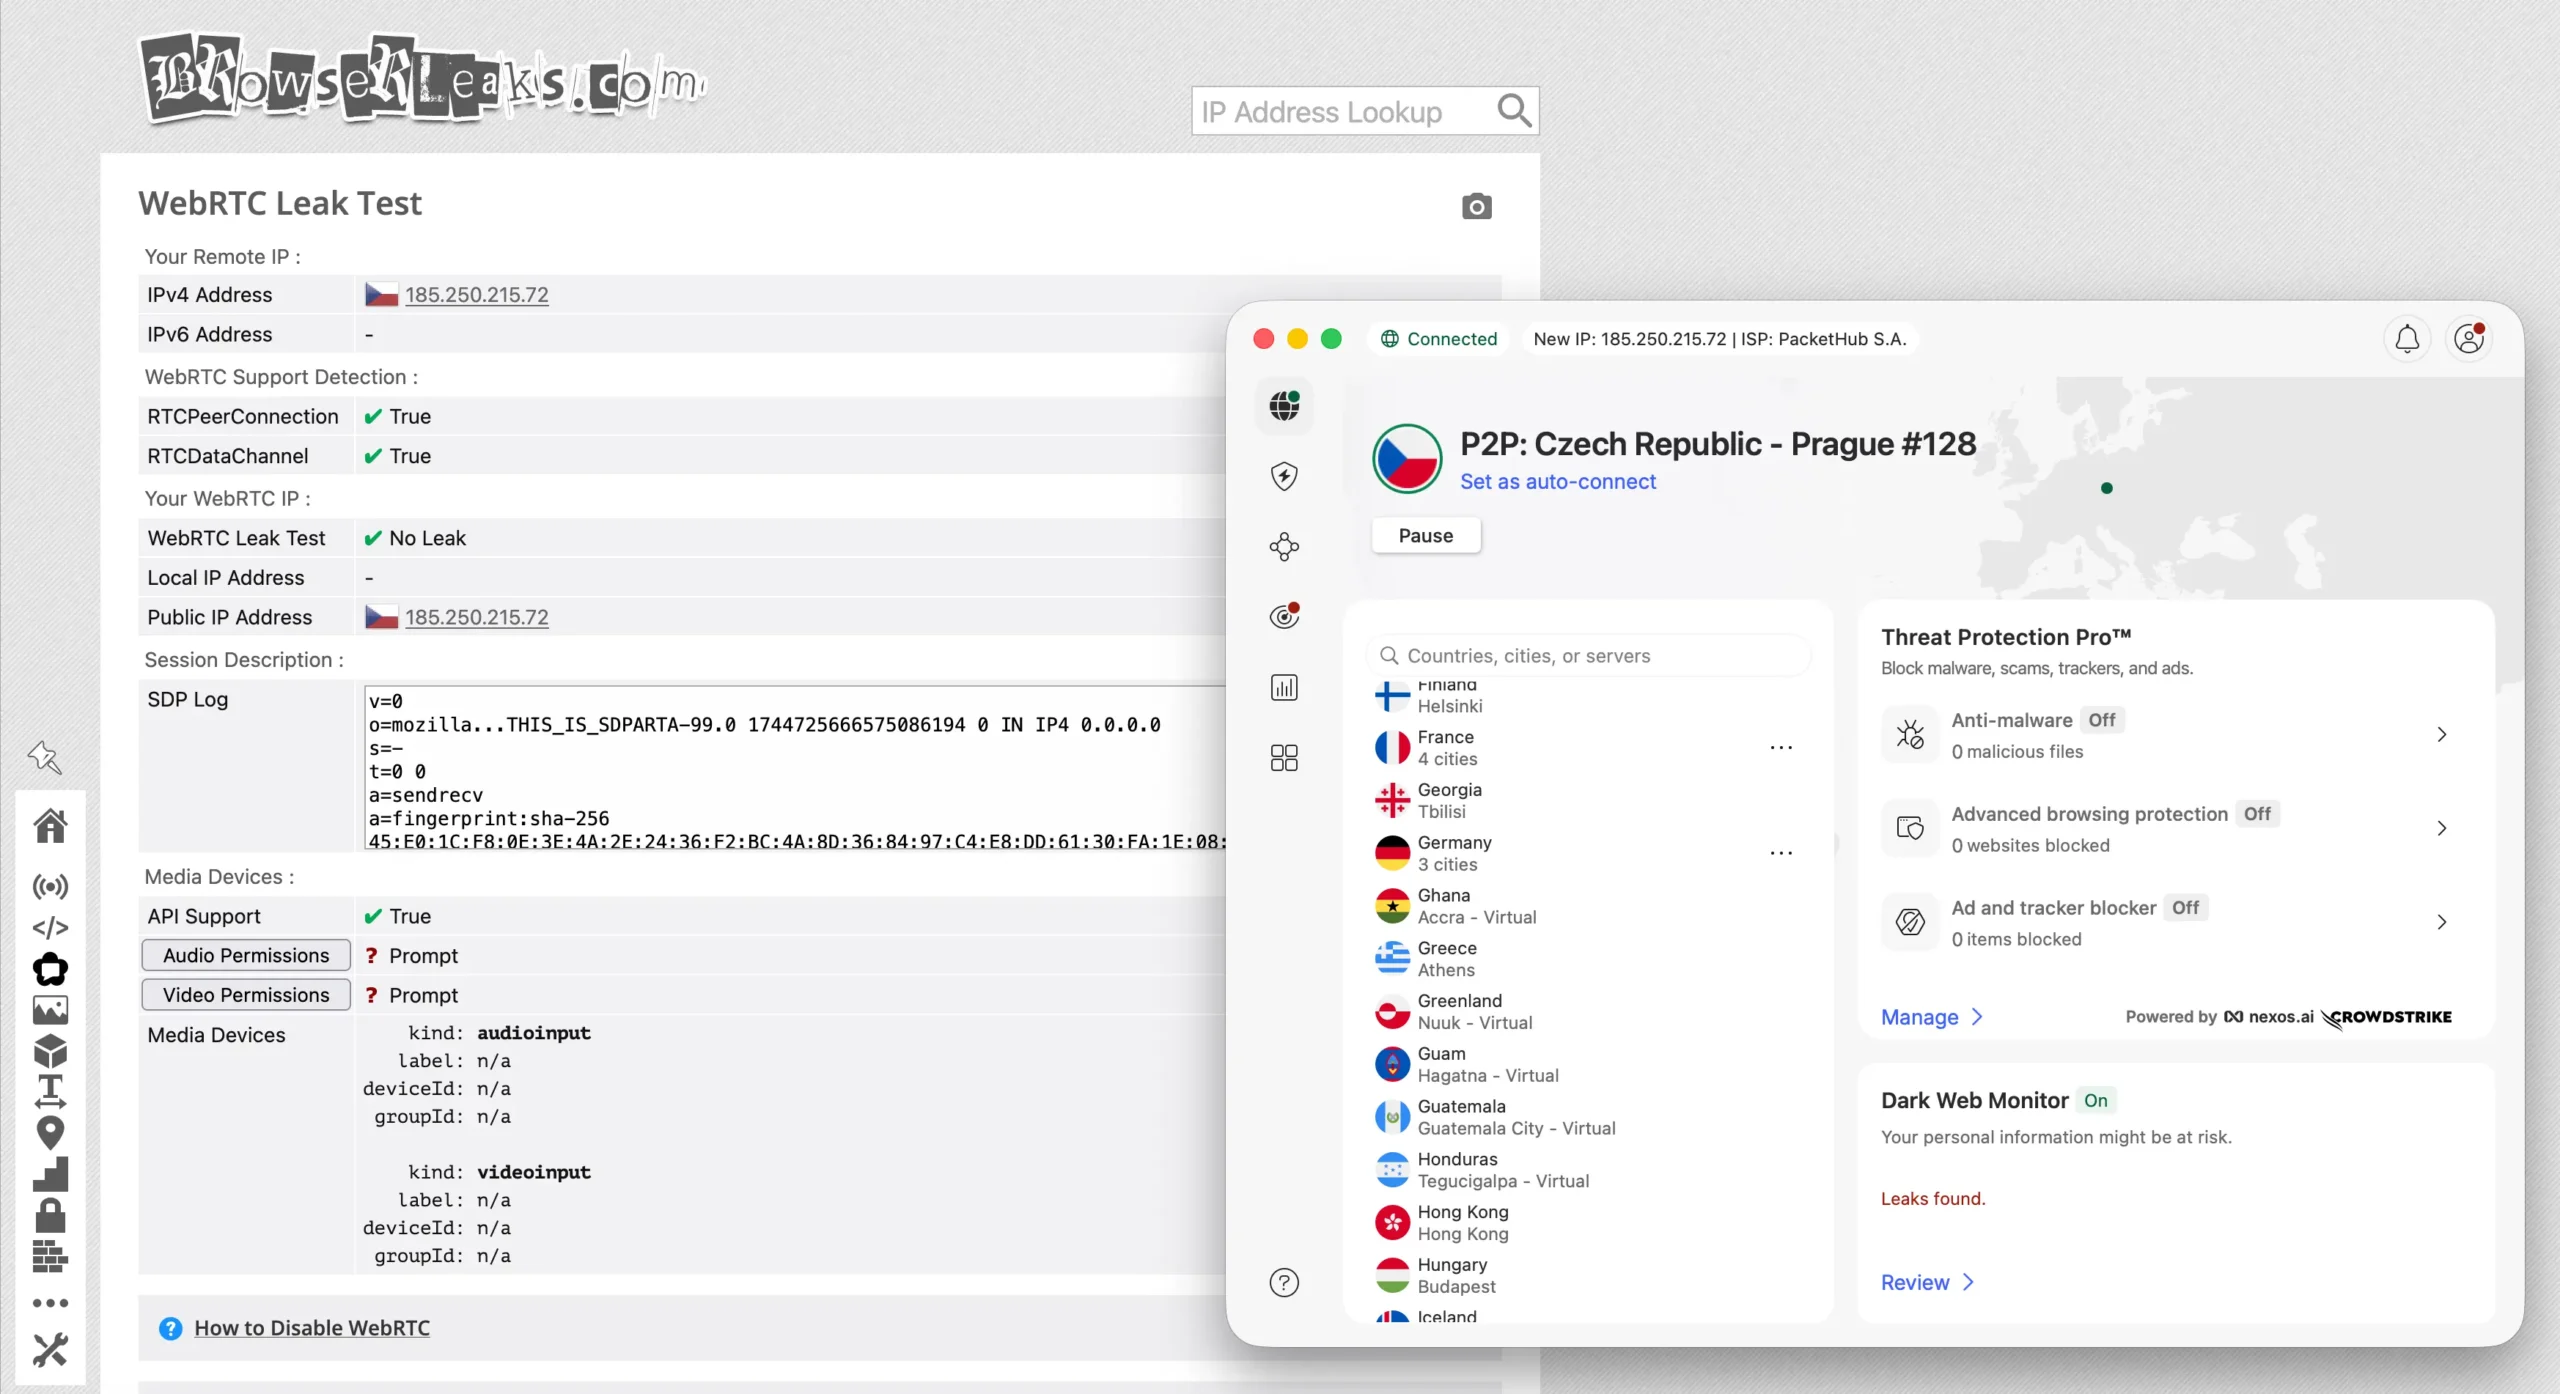Enable Advanced browsing protection
This screenshot has width=2560, height=1394.
coord(2259,813)
